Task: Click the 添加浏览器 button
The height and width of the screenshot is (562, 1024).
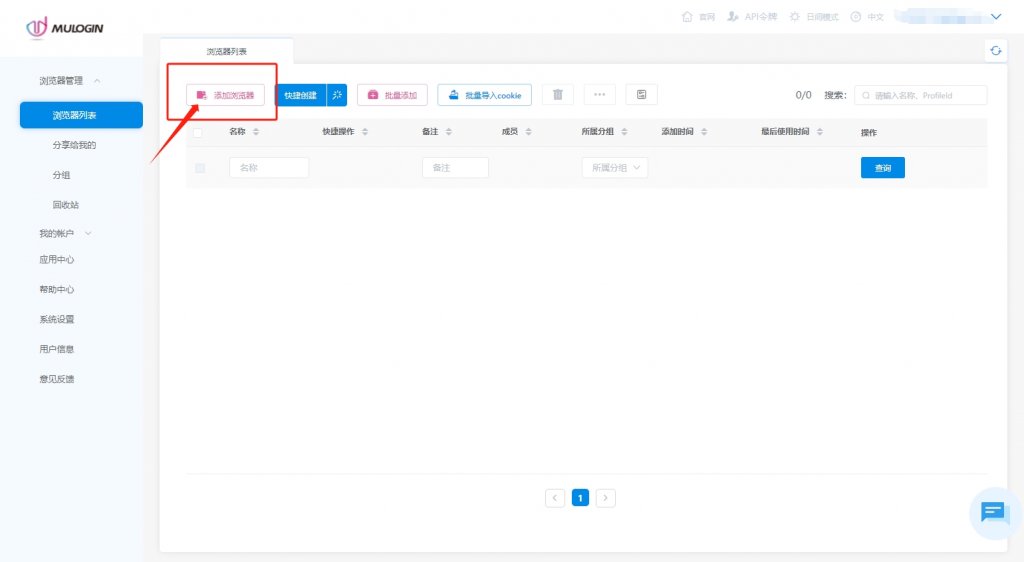Action: [x=225, y=95]
